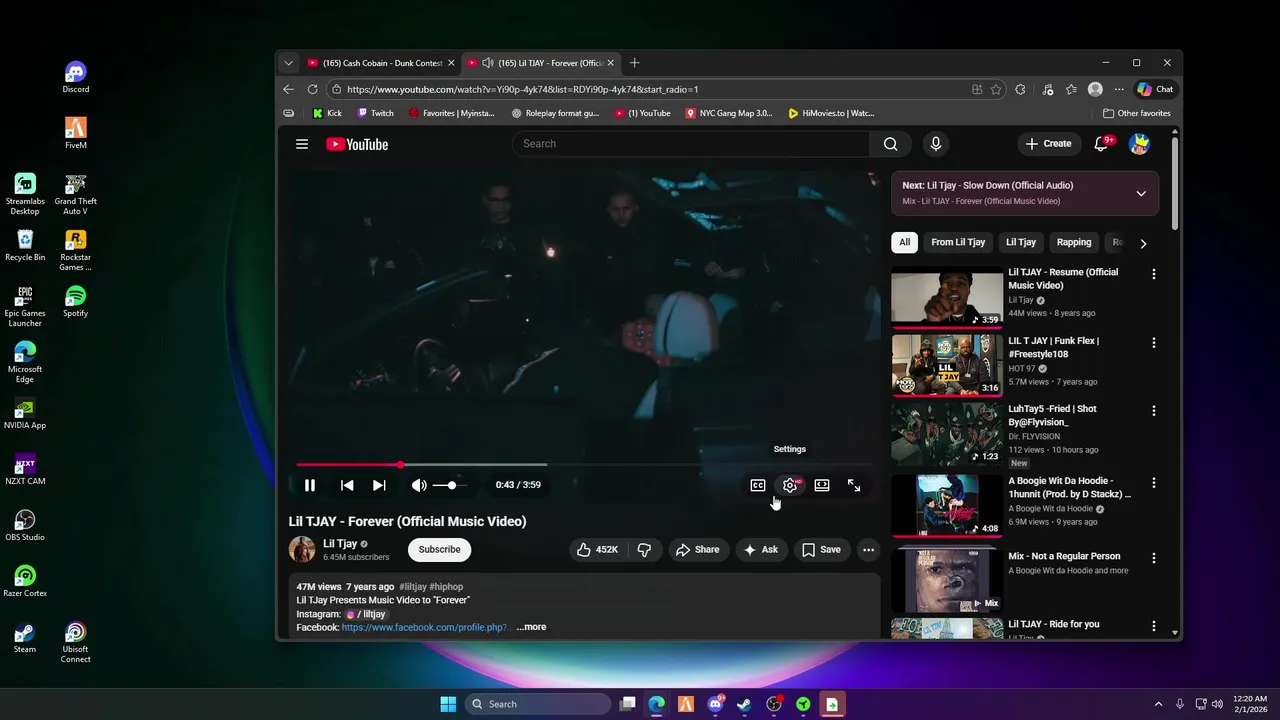Screen dimensions: 1280x720
Task: Open options for A Boogie 1hunnit video
Action: 1154,483
